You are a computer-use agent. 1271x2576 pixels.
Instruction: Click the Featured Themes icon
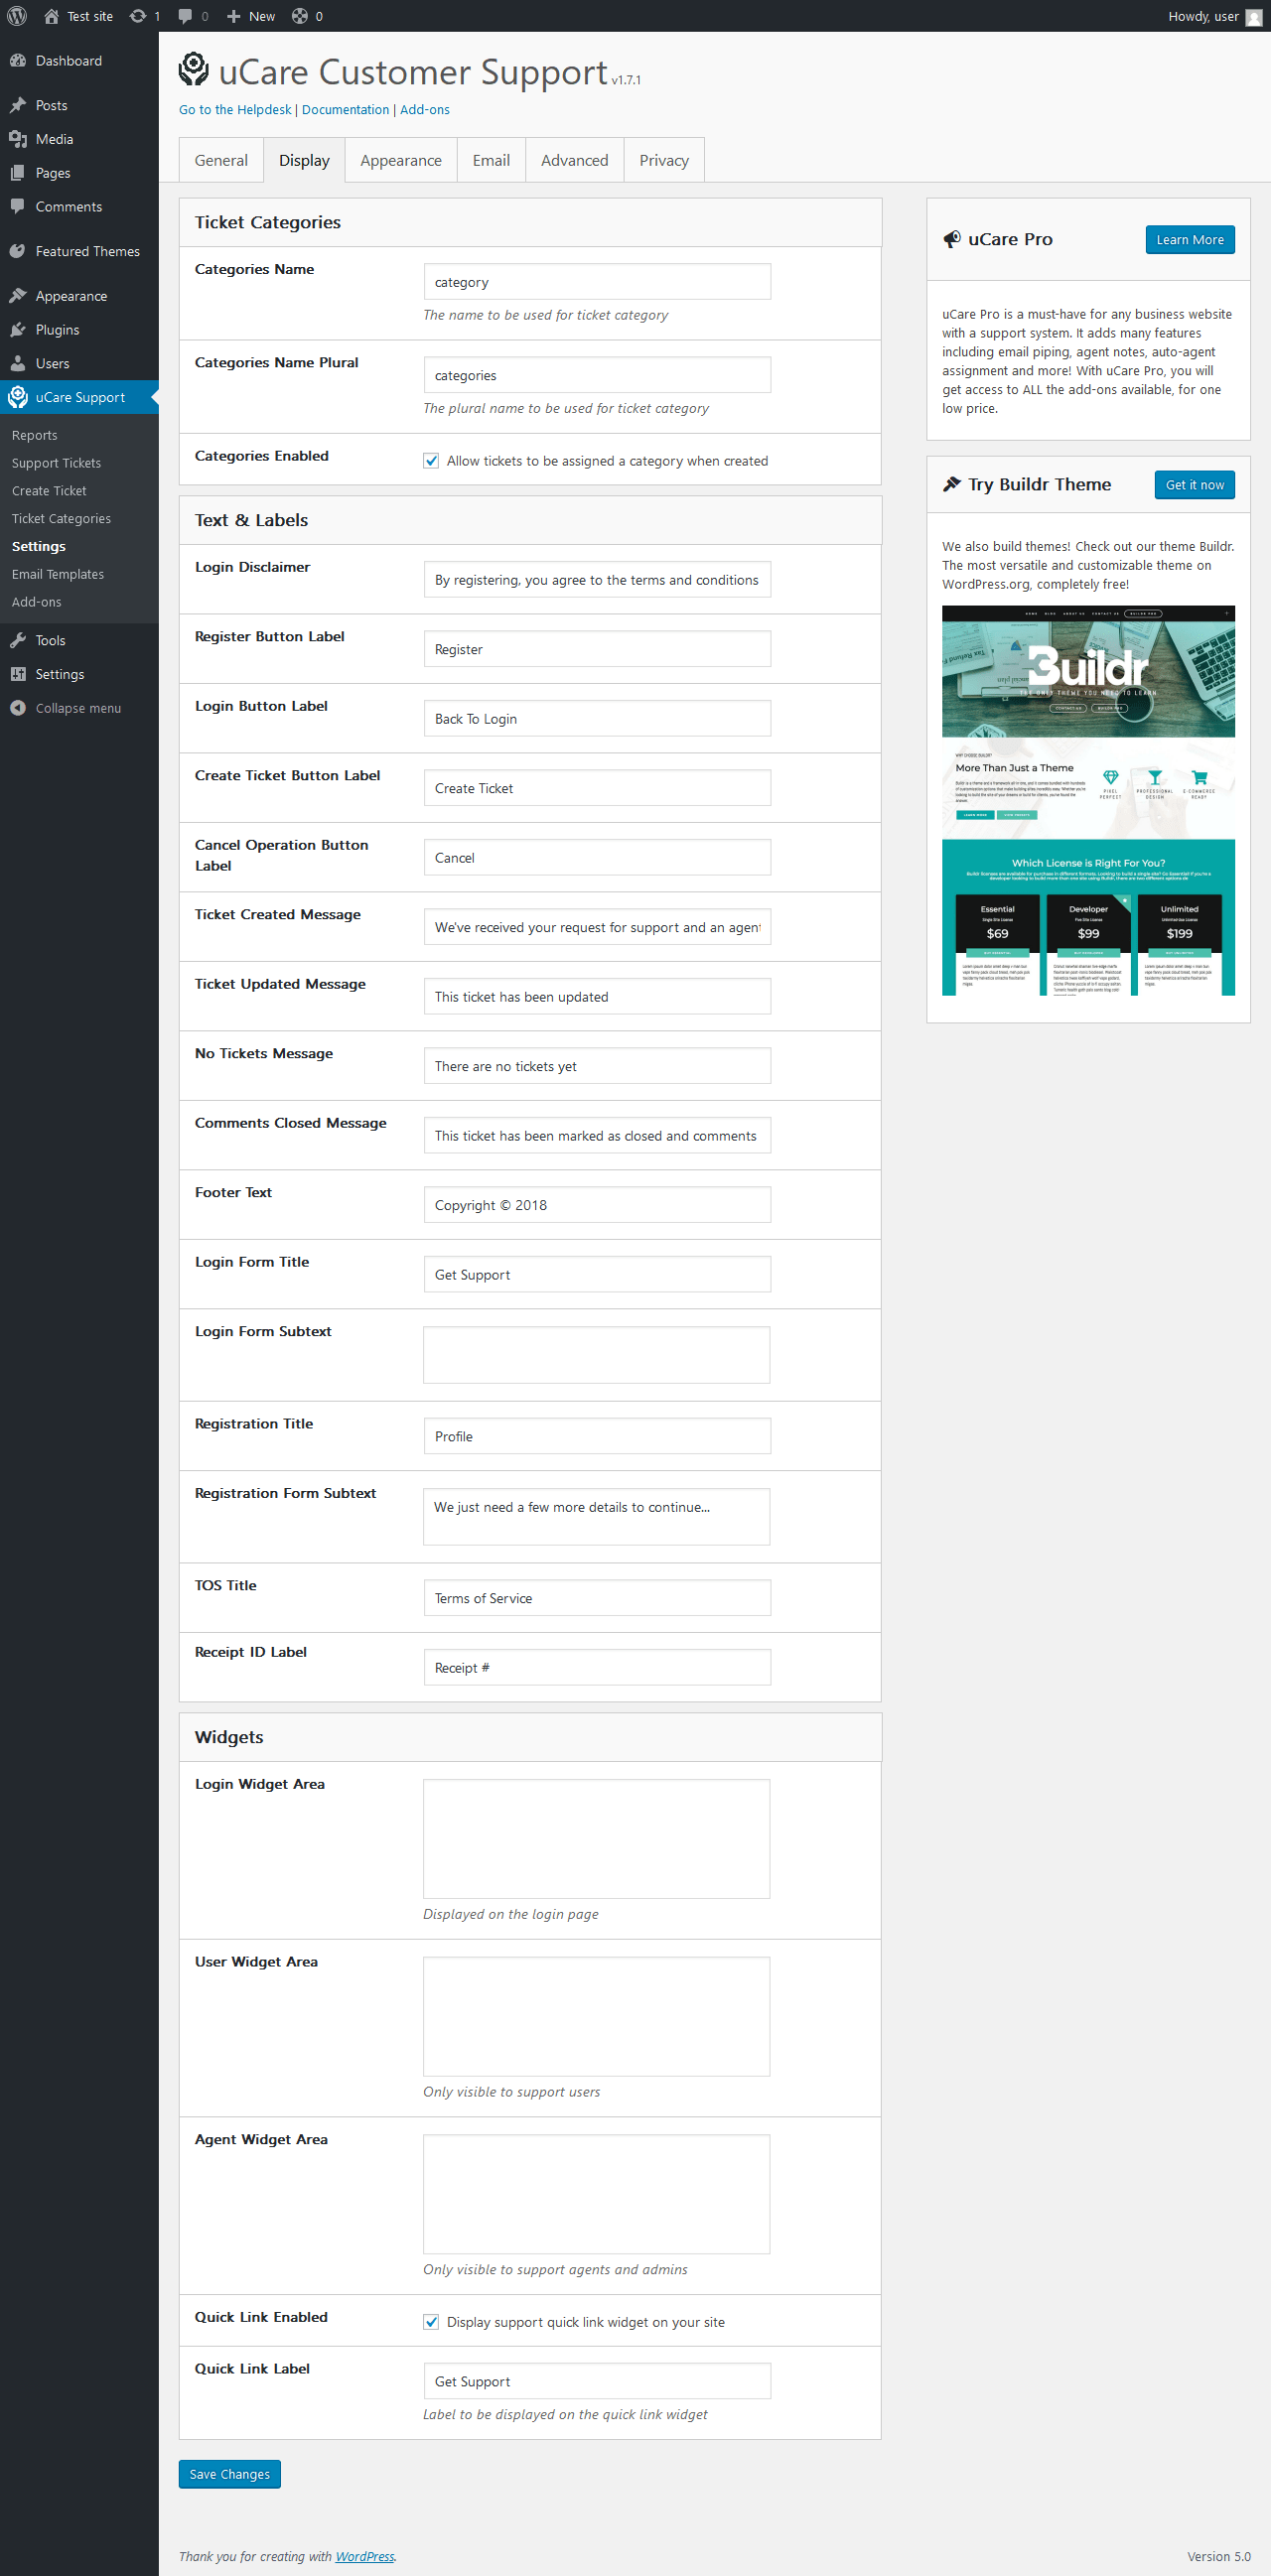point(17,251)
